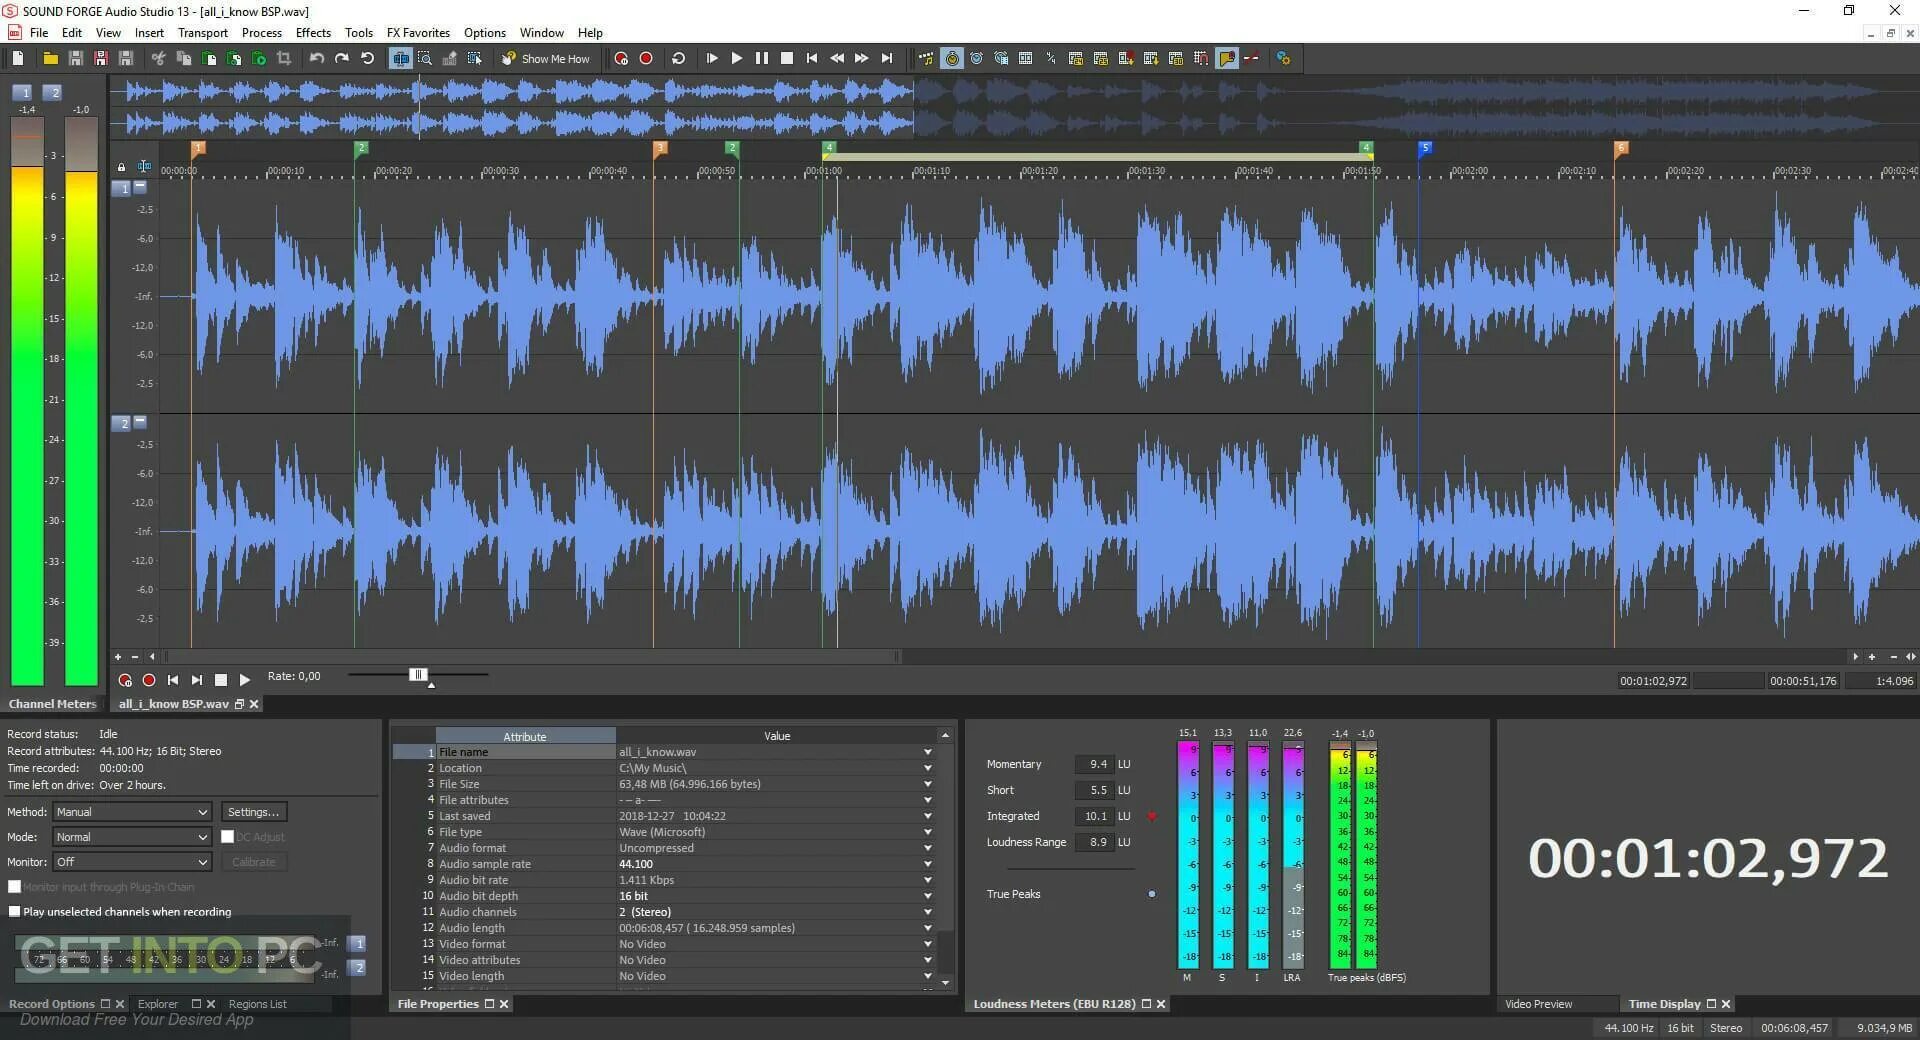Open the Method dropdown set to Manual
This screenshot has width=1920, height=1040.
click(131, 812)
